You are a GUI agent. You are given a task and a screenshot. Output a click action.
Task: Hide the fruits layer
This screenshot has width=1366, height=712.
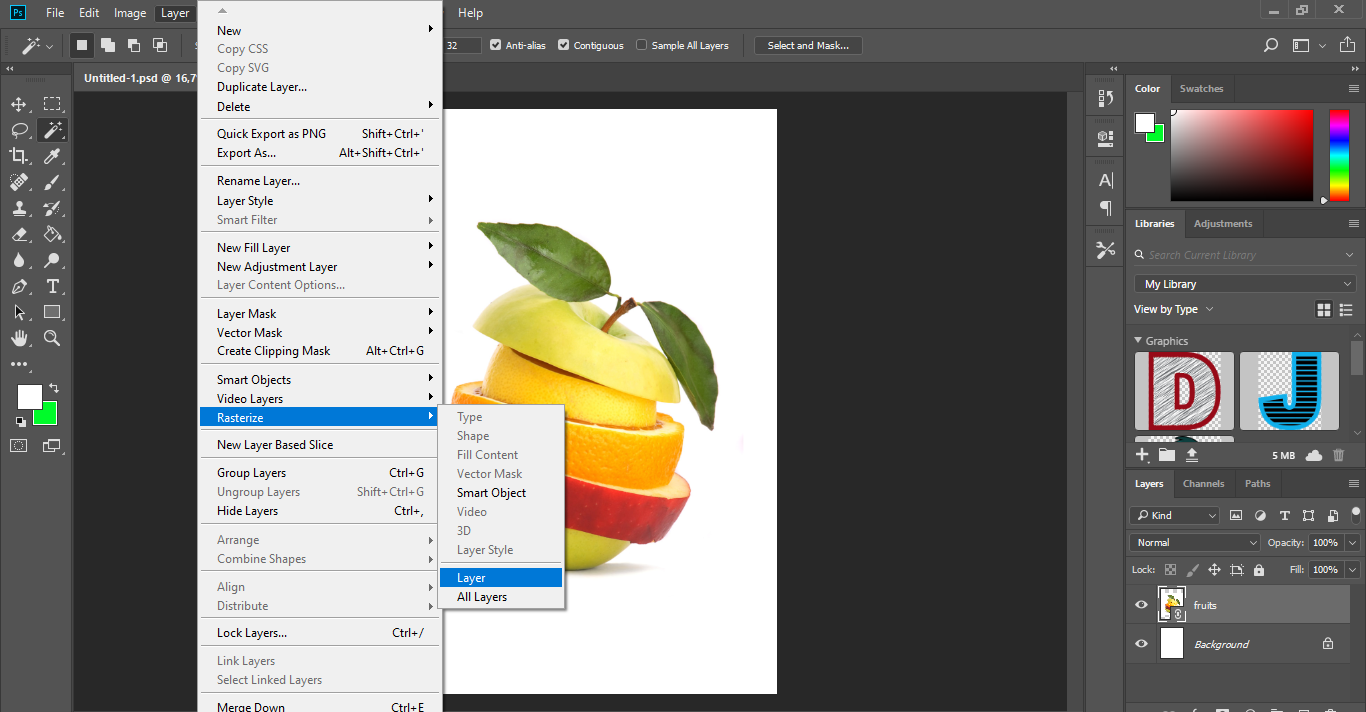[1141, 605]
